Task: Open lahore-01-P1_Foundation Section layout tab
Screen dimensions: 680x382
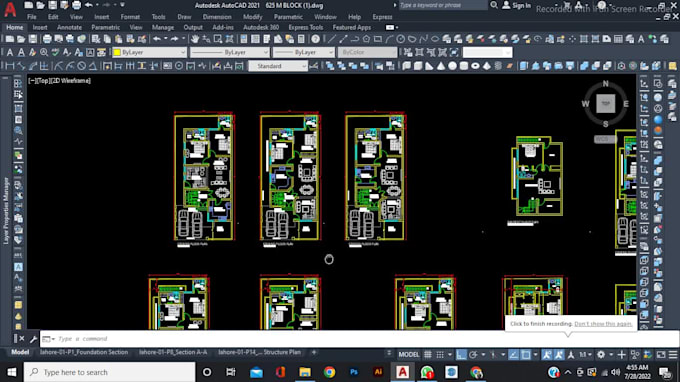Action: (84, 352)
